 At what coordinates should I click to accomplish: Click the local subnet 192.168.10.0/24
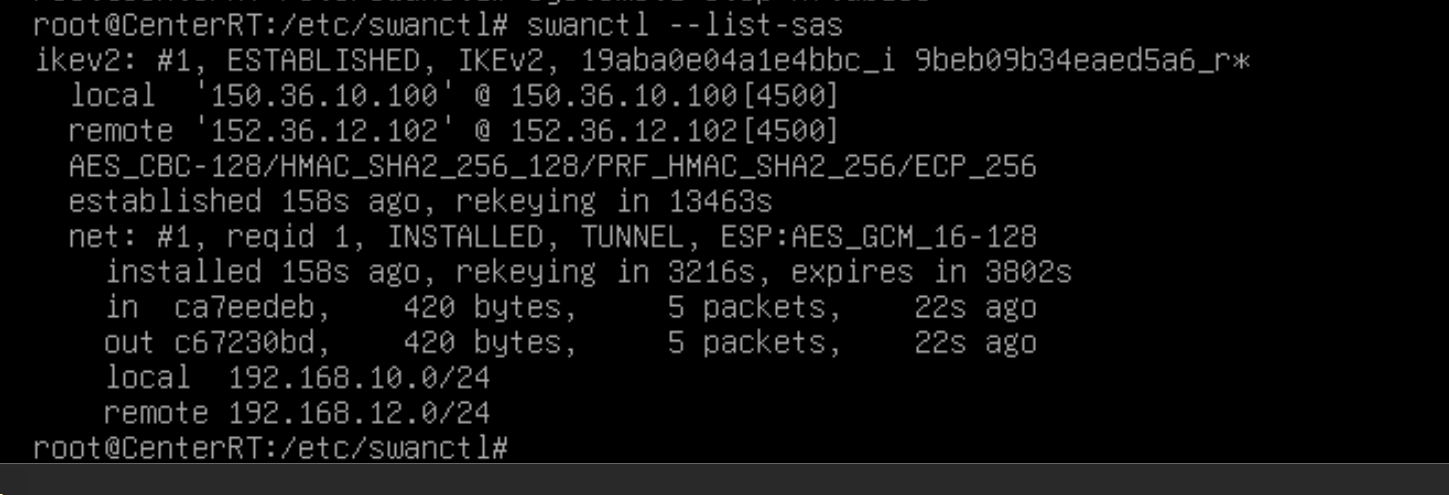(x=359, y=378)
